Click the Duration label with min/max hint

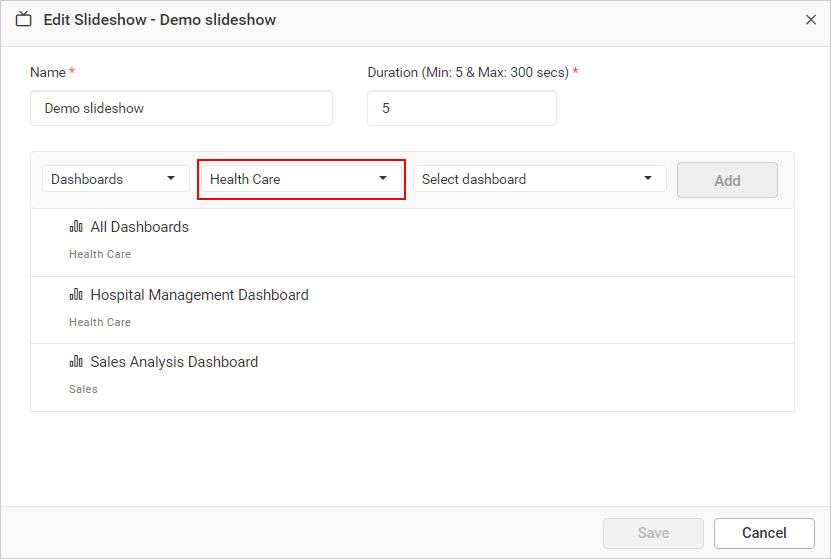click(x=468, y=72)
